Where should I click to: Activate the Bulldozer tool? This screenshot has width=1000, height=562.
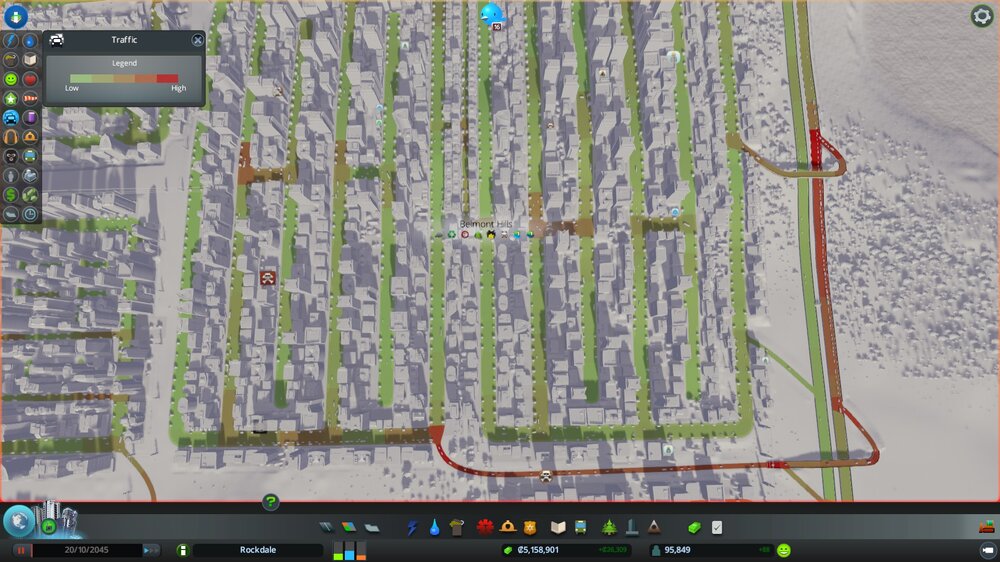987,527
